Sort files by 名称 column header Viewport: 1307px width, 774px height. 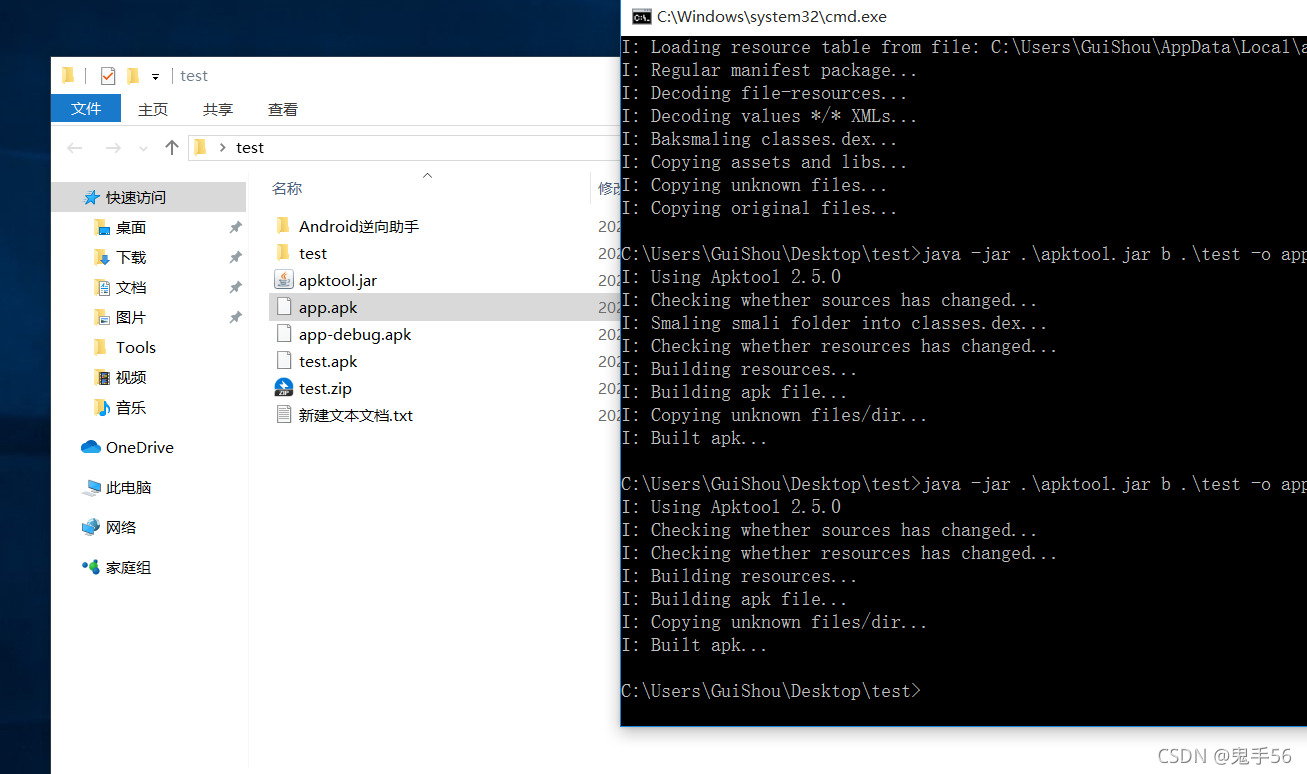(287, 188)
